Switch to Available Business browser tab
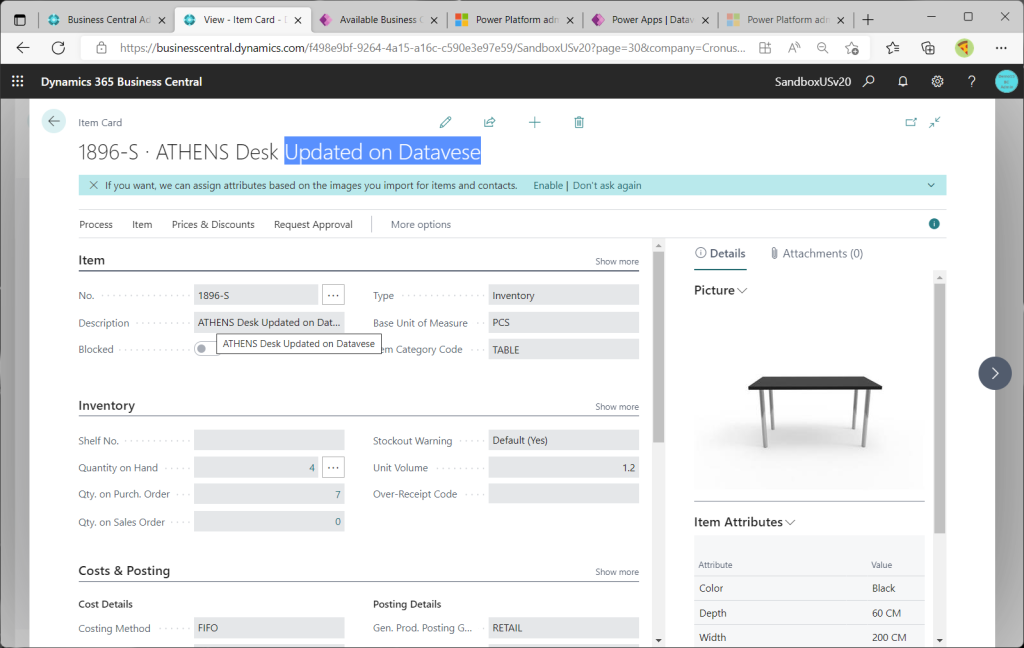 (380, 20)
